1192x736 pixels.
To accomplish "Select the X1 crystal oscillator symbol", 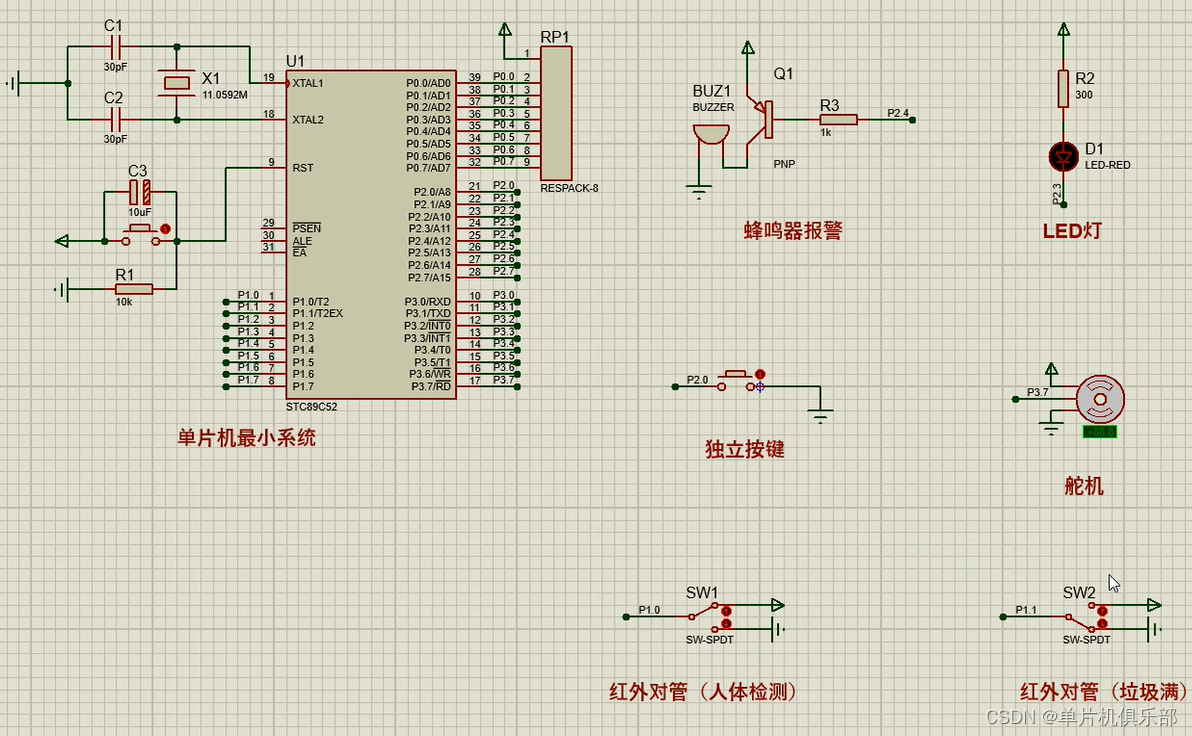I will (x=176, y=83).
